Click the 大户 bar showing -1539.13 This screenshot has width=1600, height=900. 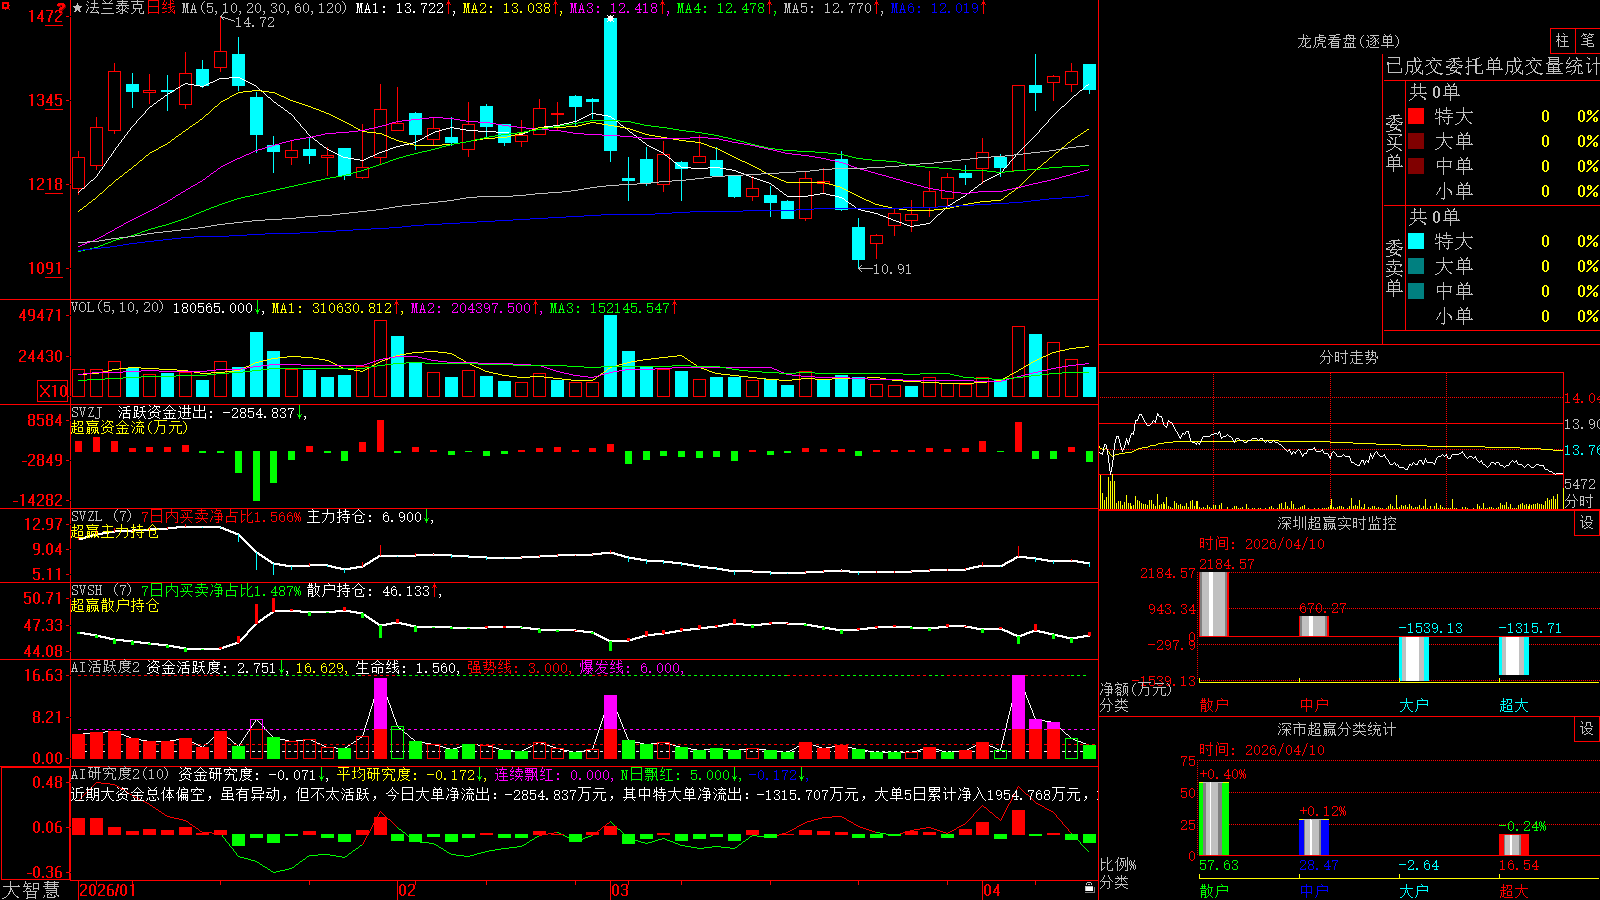tap(1414, 659)
